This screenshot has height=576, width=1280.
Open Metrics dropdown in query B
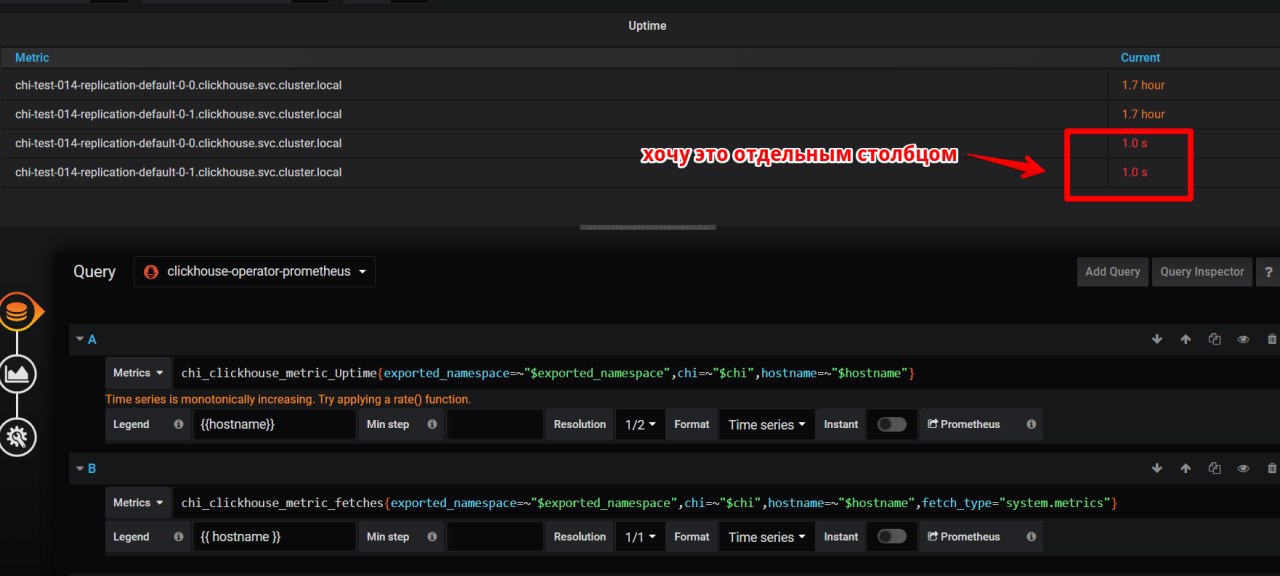(x=138, y=502)
